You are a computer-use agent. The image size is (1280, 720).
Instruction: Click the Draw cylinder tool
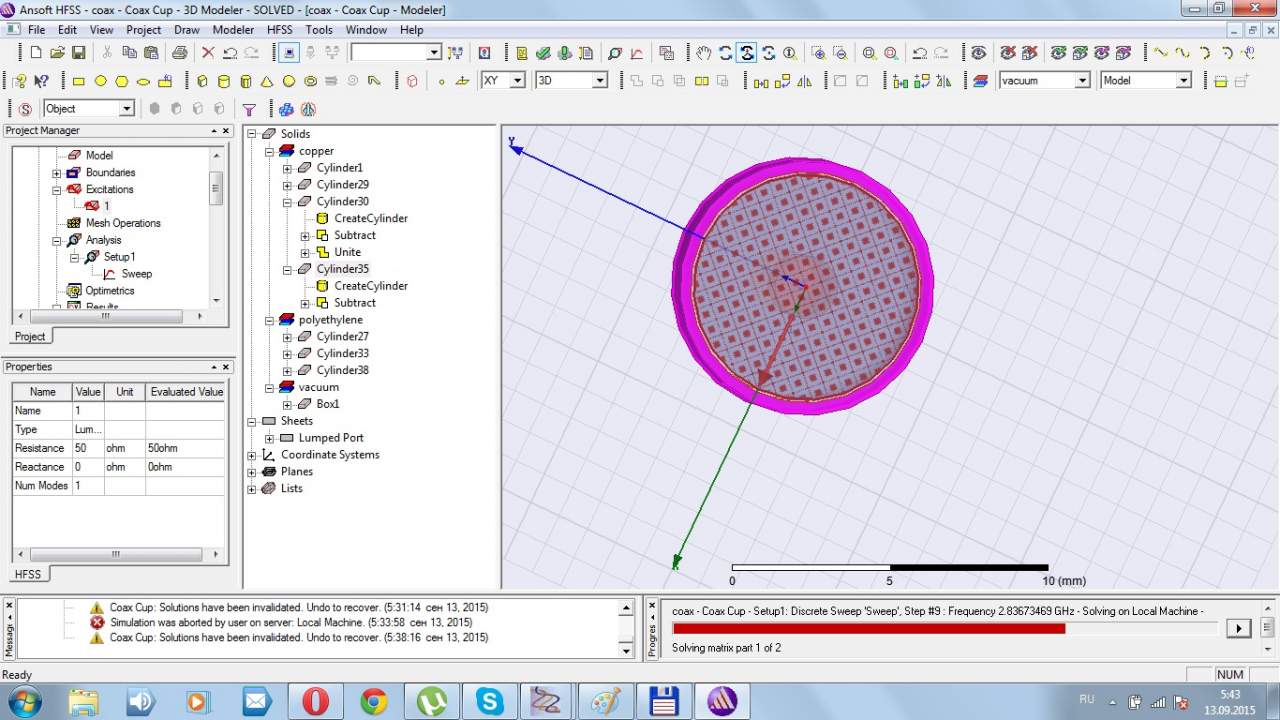coord(223,81)
